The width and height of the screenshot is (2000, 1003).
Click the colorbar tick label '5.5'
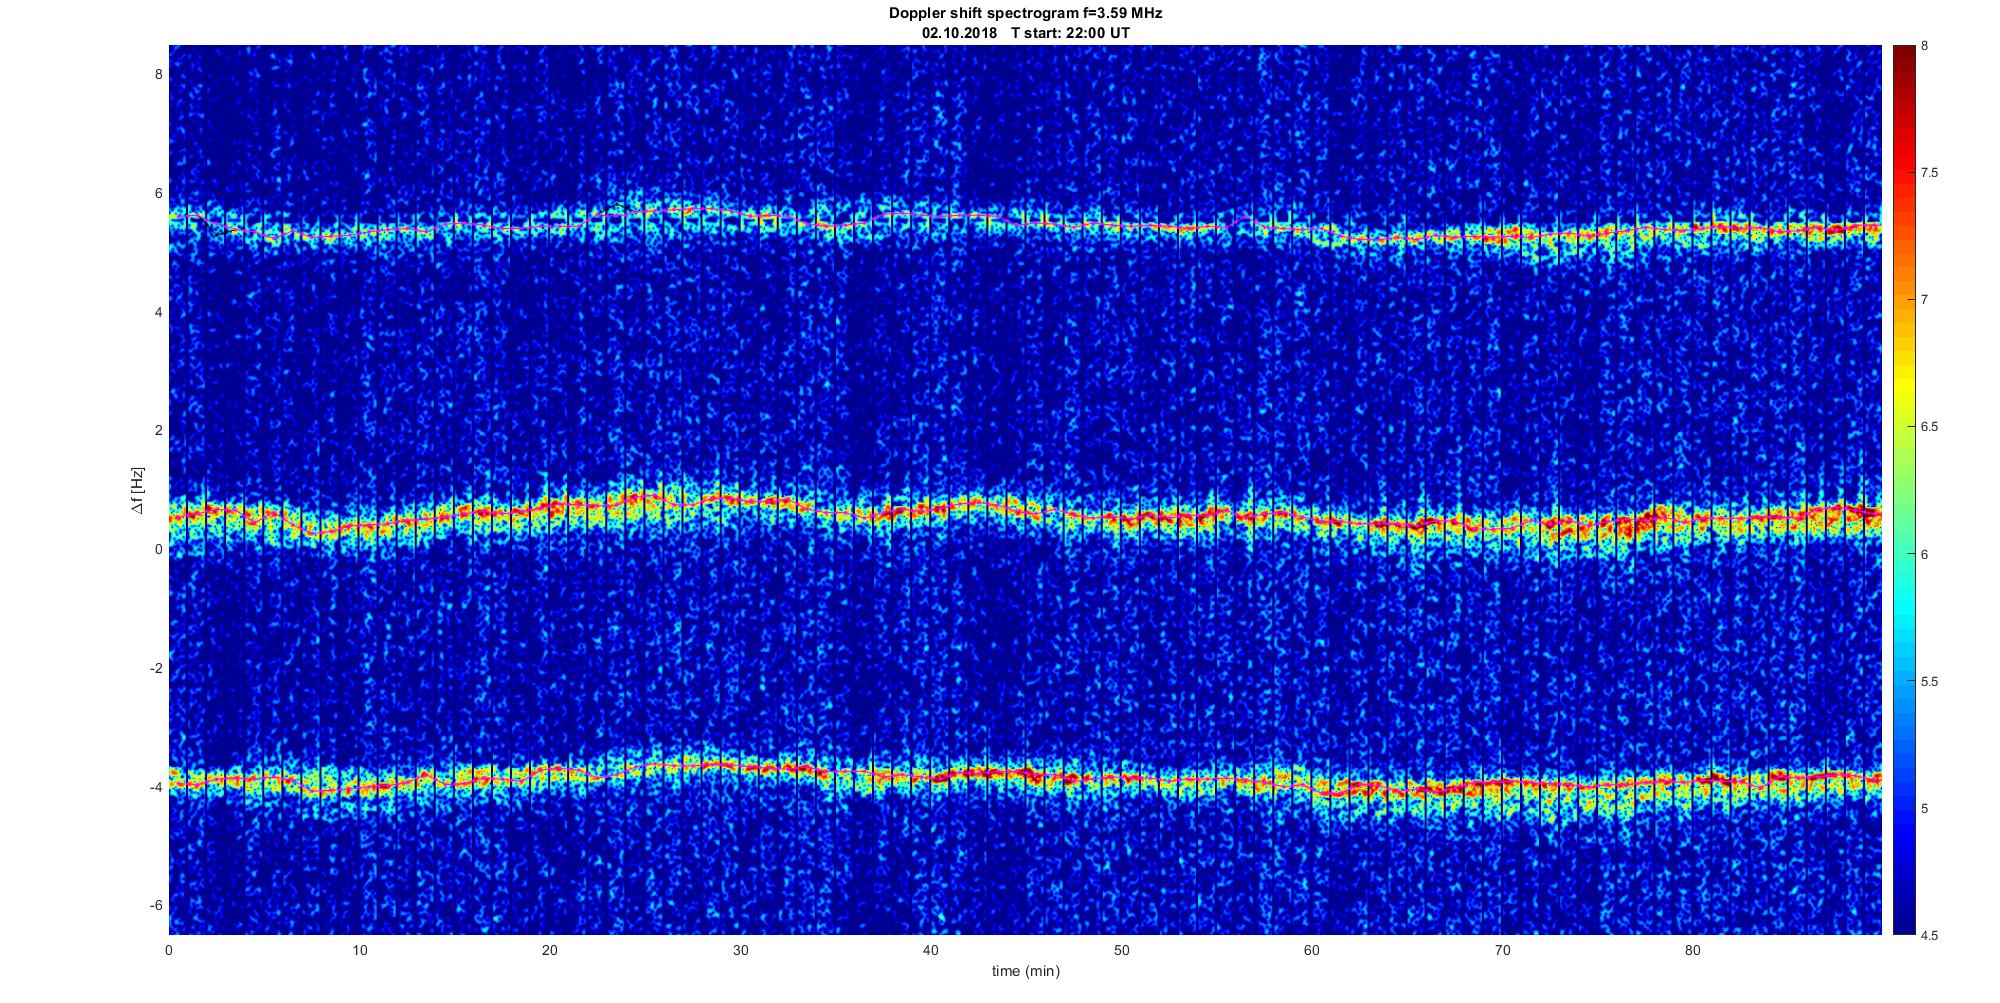click(x=1930, y=681)
